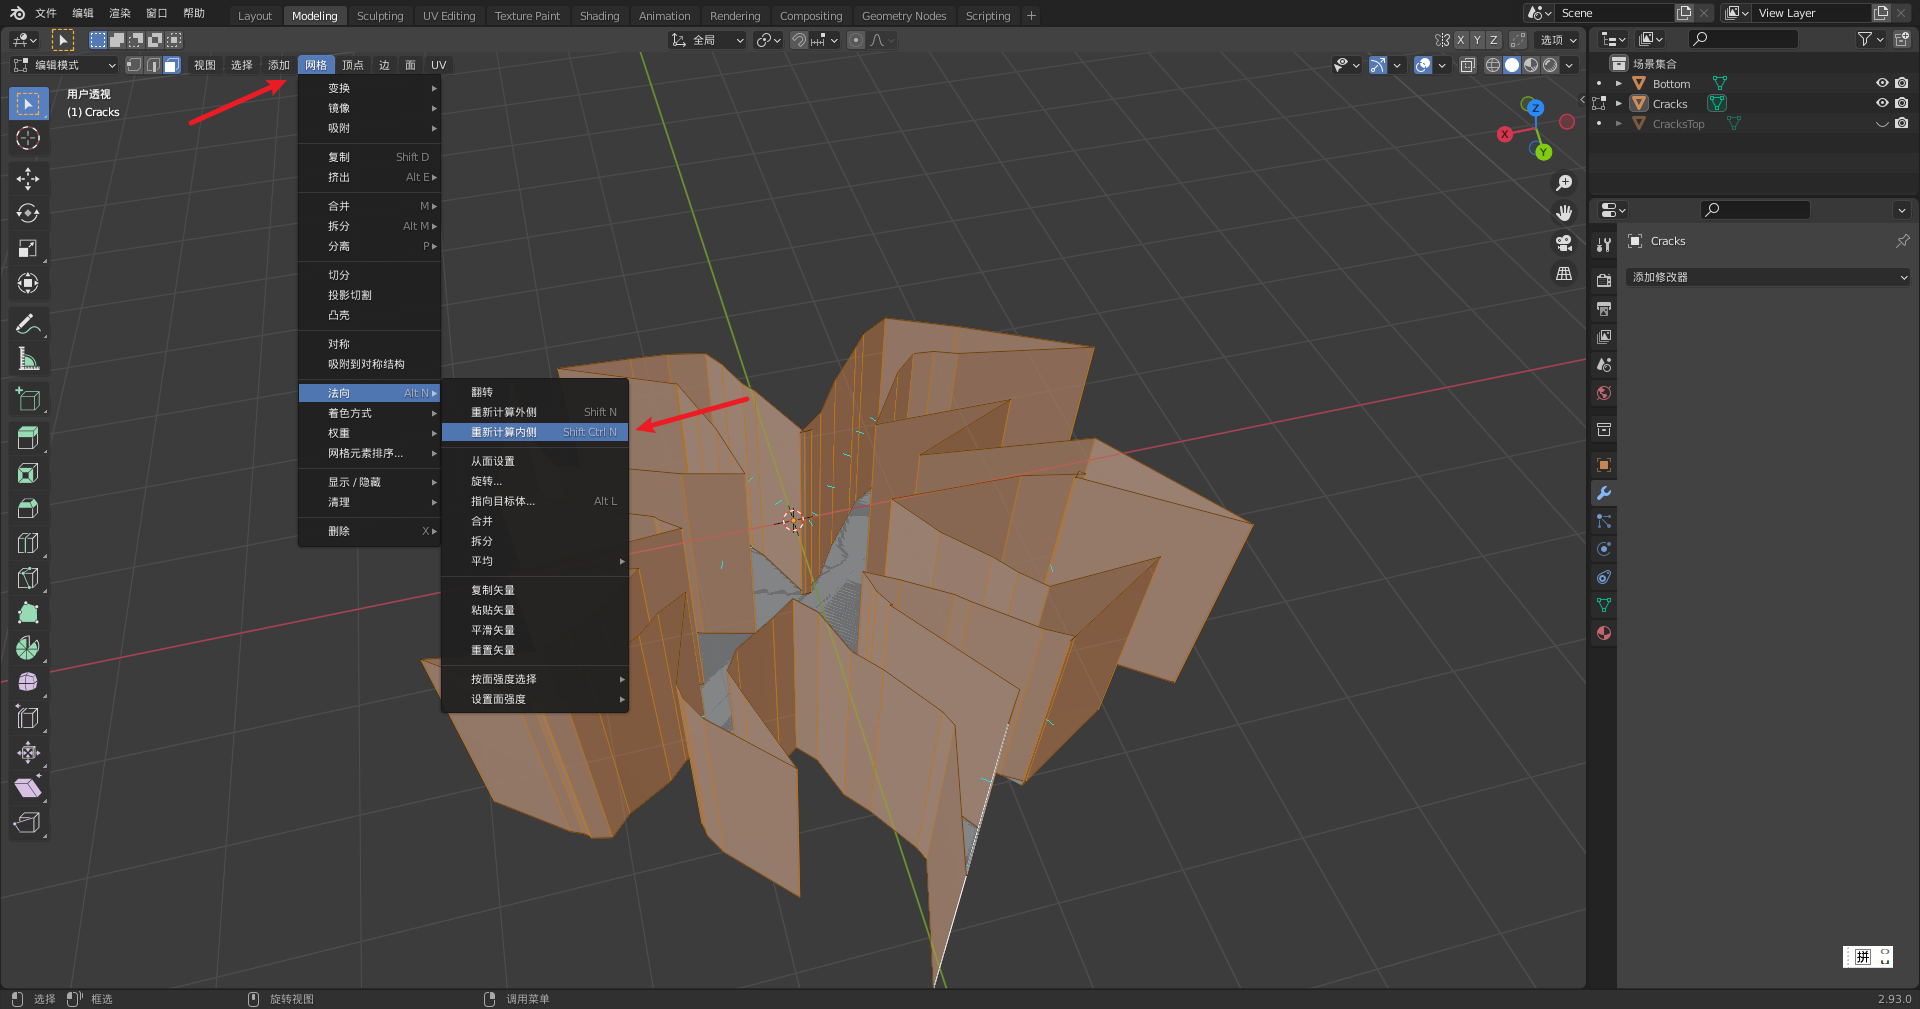
Task: Enable edge select mode
Action: [x=152, y=65]
